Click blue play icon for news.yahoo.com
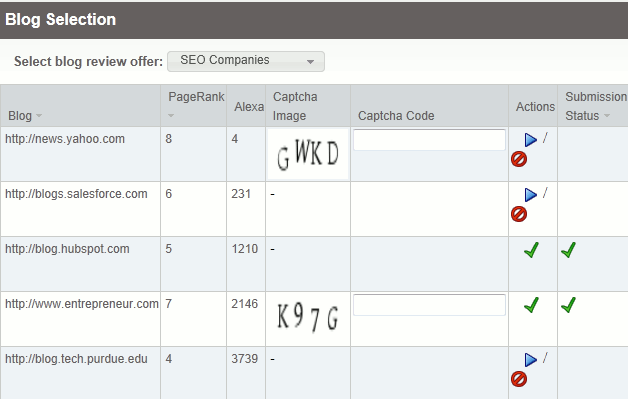 pyautogui.click(x=531, y=140)
